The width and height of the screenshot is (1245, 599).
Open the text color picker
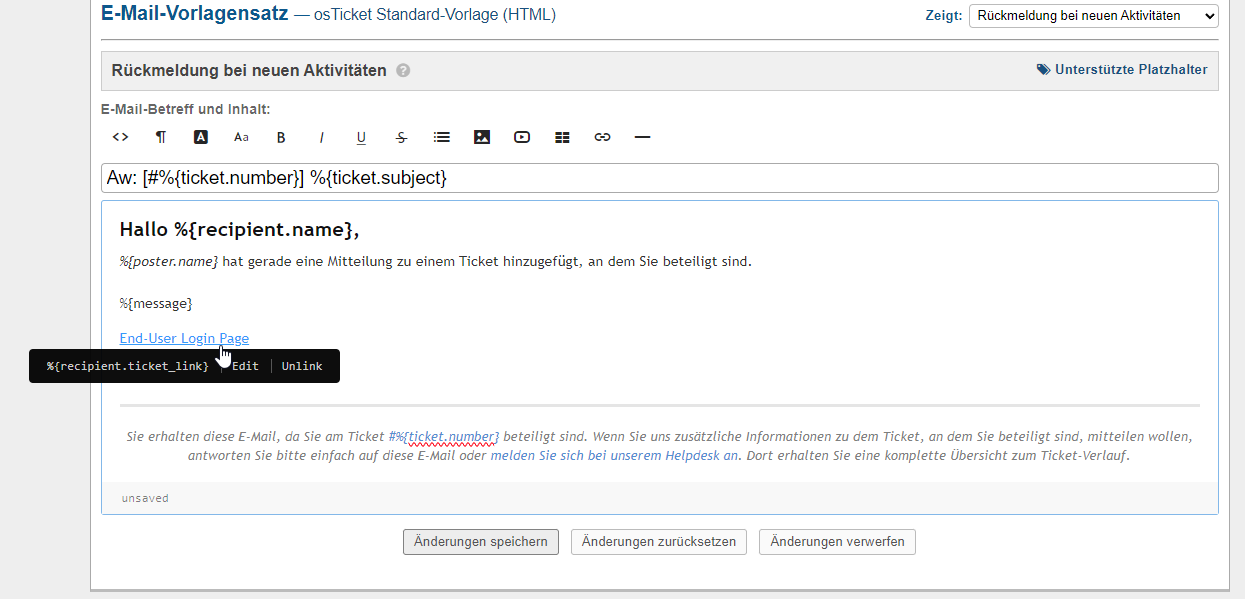[201, 137]
